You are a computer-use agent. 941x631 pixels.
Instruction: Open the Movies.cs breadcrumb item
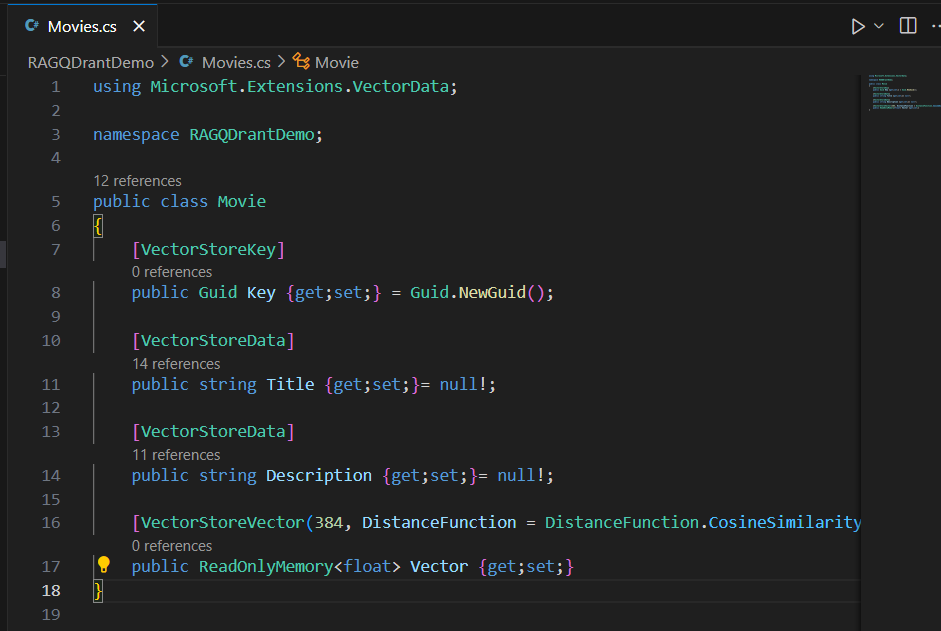236,62
